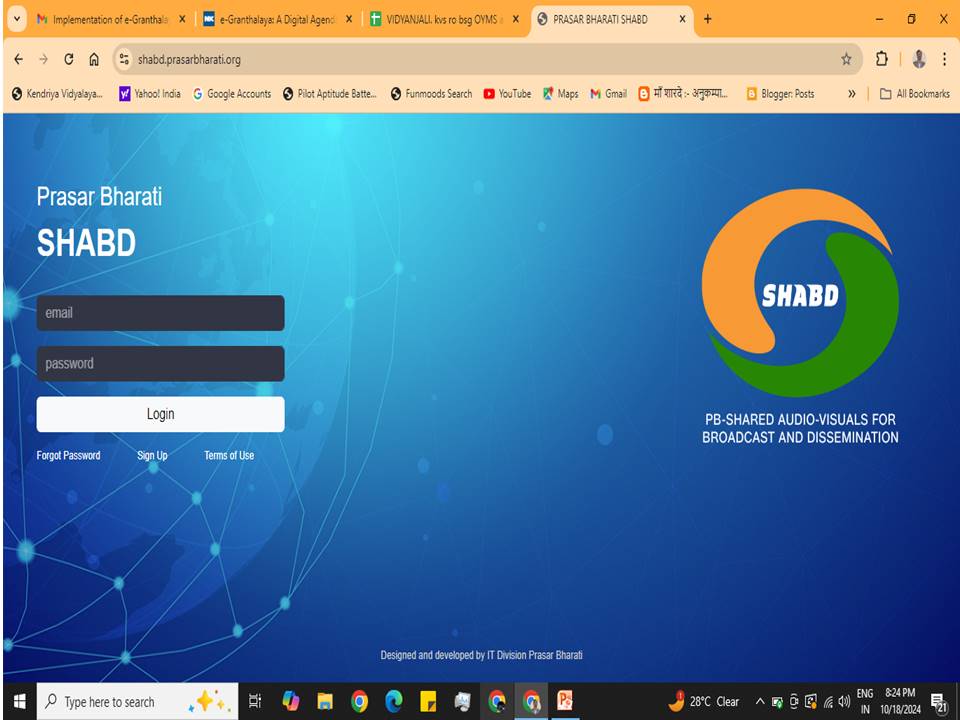Screen dimensions: 960x720
Task: Click the view site information icon
Action: tap(124, 59)
